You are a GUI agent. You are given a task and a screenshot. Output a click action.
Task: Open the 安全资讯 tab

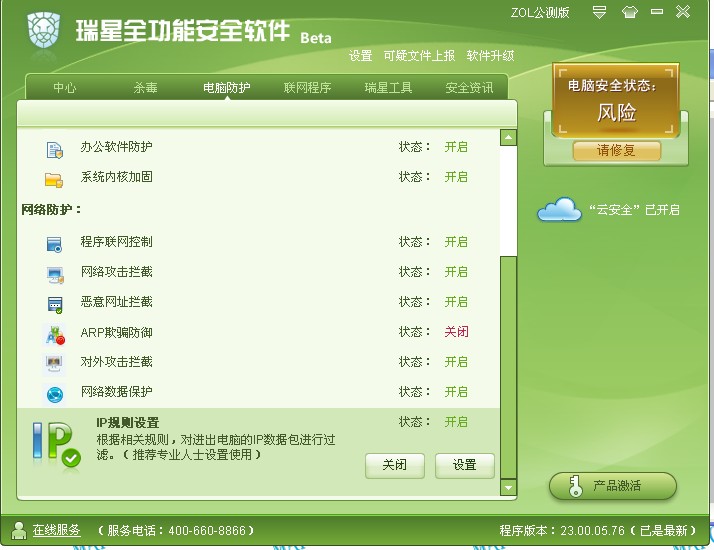click(469, 87)
